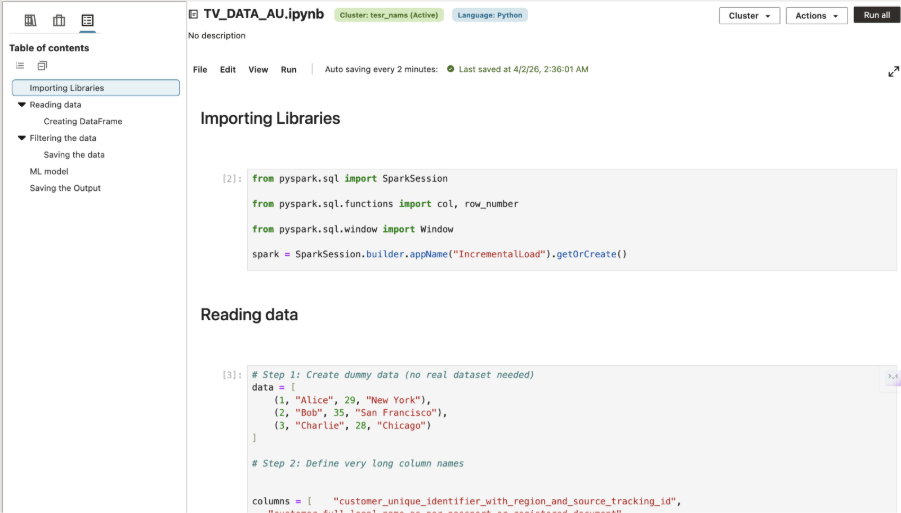The width and height of the screenshot is (901, 513).
Task: Click the notebook file icon beside TV_DATA_AU.ipynb
Action: click(193, 15)
